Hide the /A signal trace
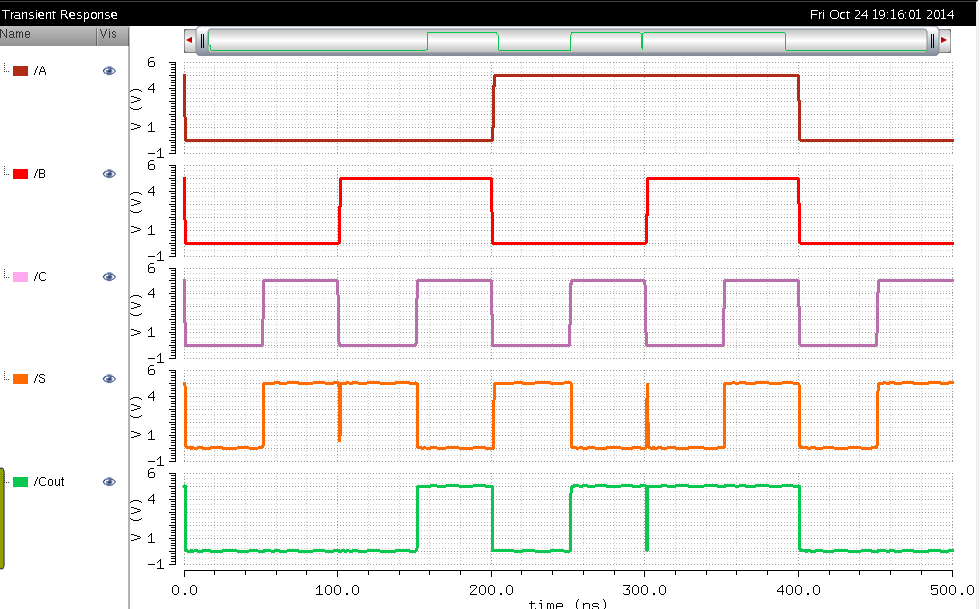Viewport: 980px width, 609px height. [x=109, y=71]
